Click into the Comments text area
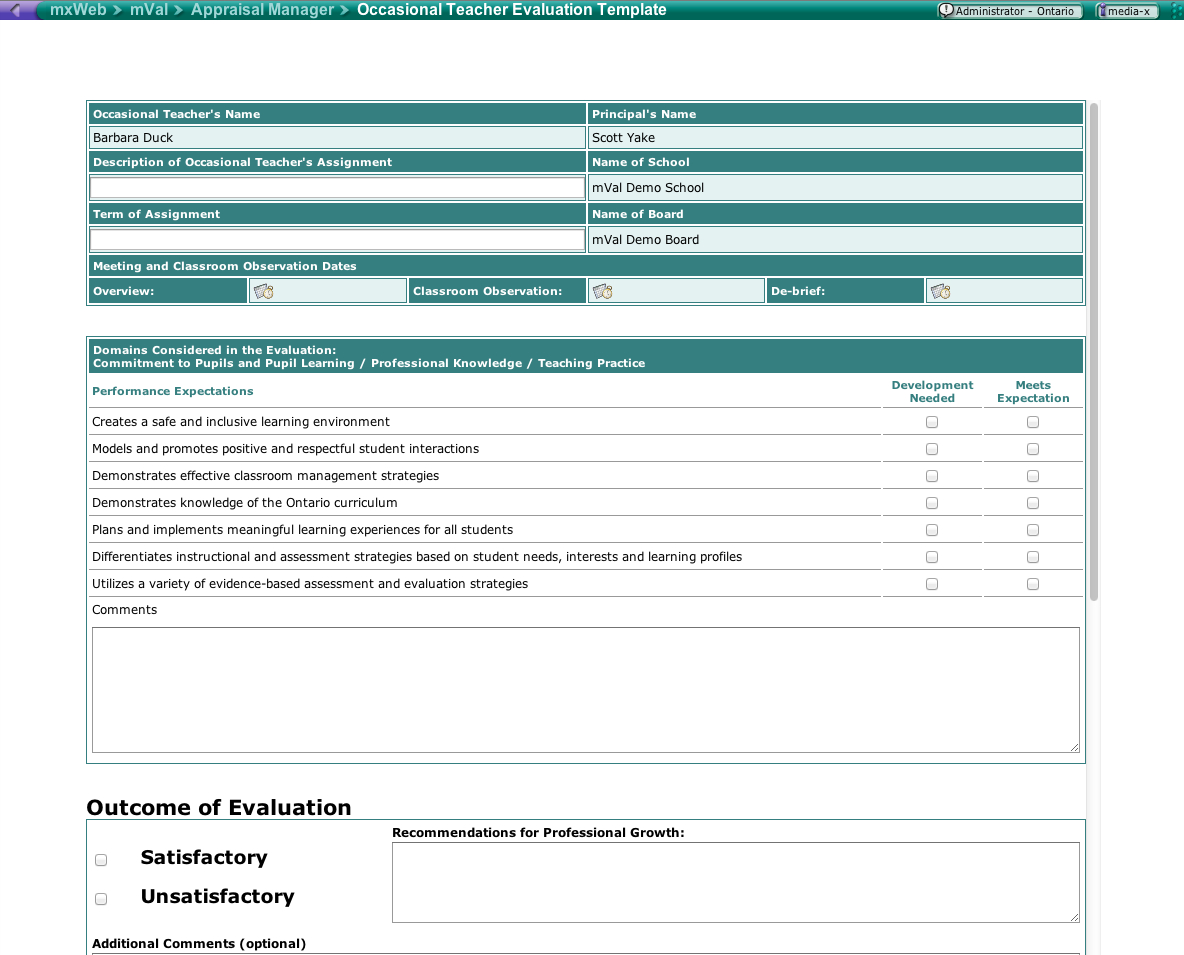This screenshot has height=955, width=1184. click(586, 690)
